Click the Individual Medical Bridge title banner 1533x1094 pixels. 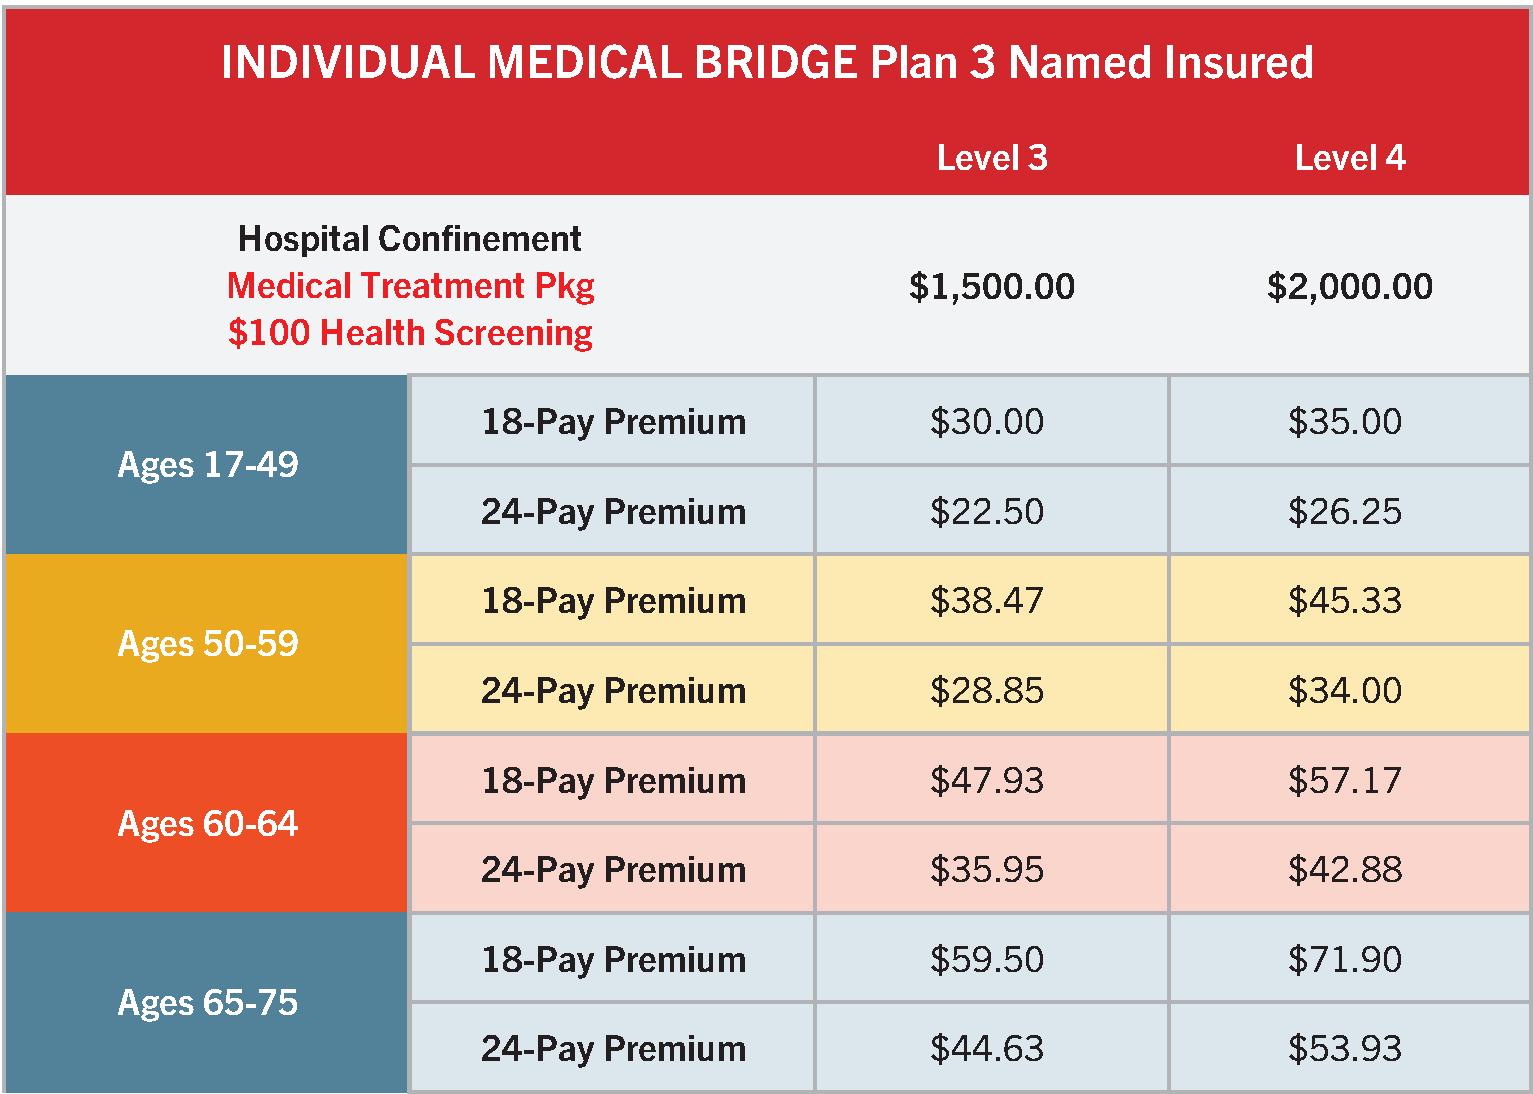[766, 63]
